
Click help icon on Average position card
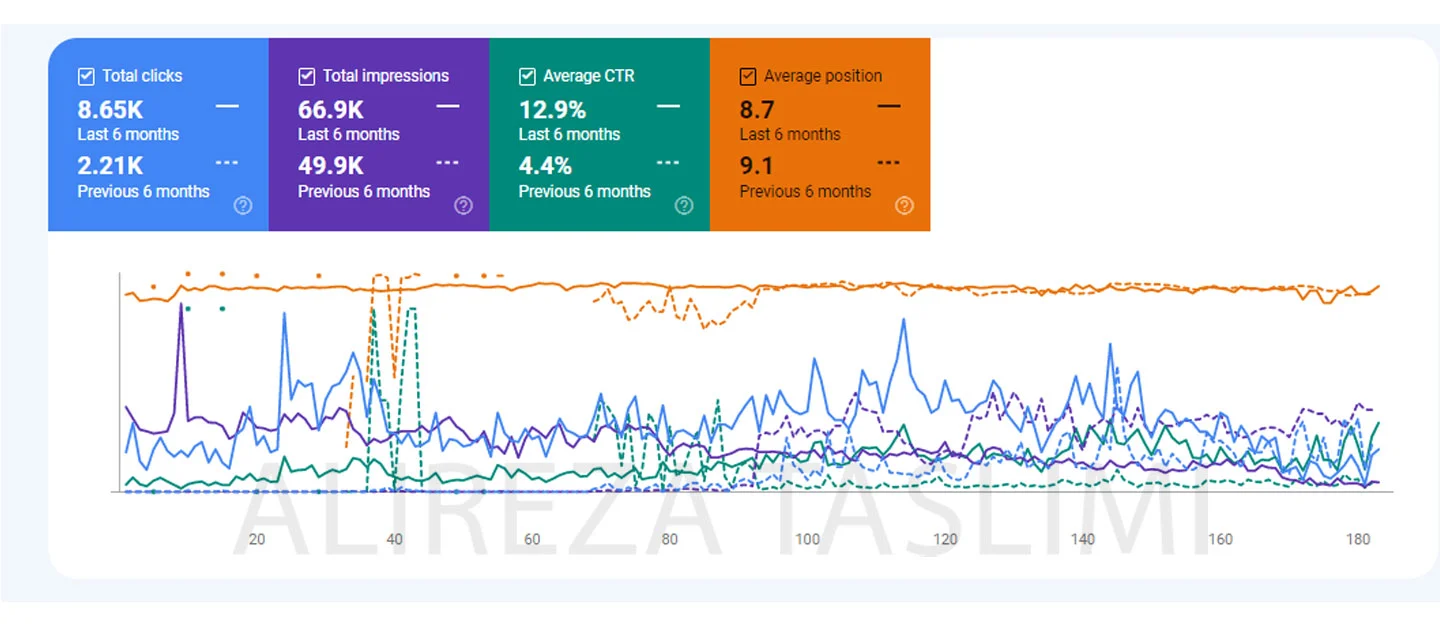coord(904,206)
